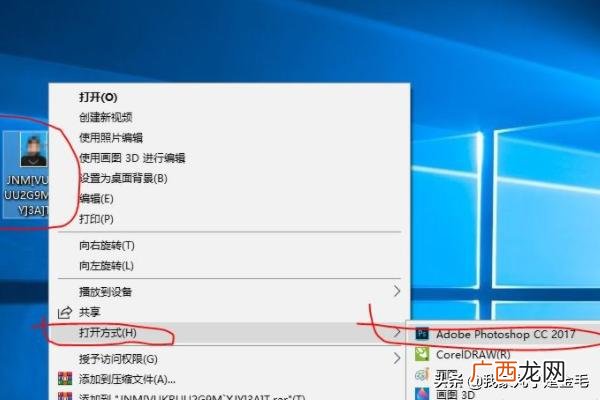This screenshot has height=400, width=600.
Task: Select 授予访问权限(G) entry
Action: pos(118,359)
